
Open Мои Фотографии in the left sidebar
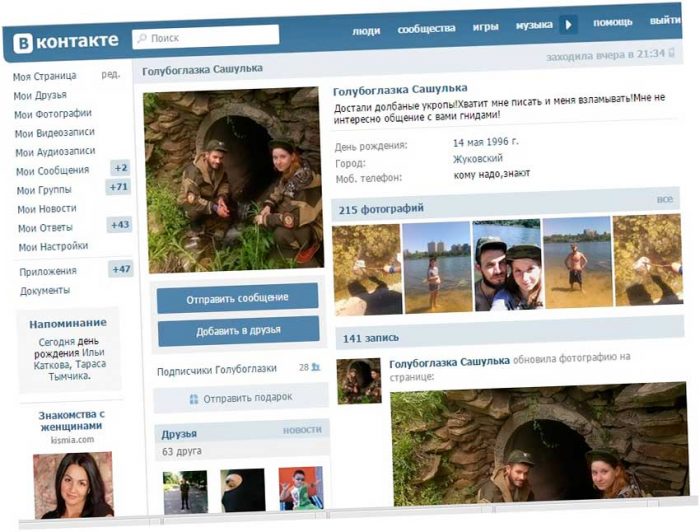click(53, 114)
